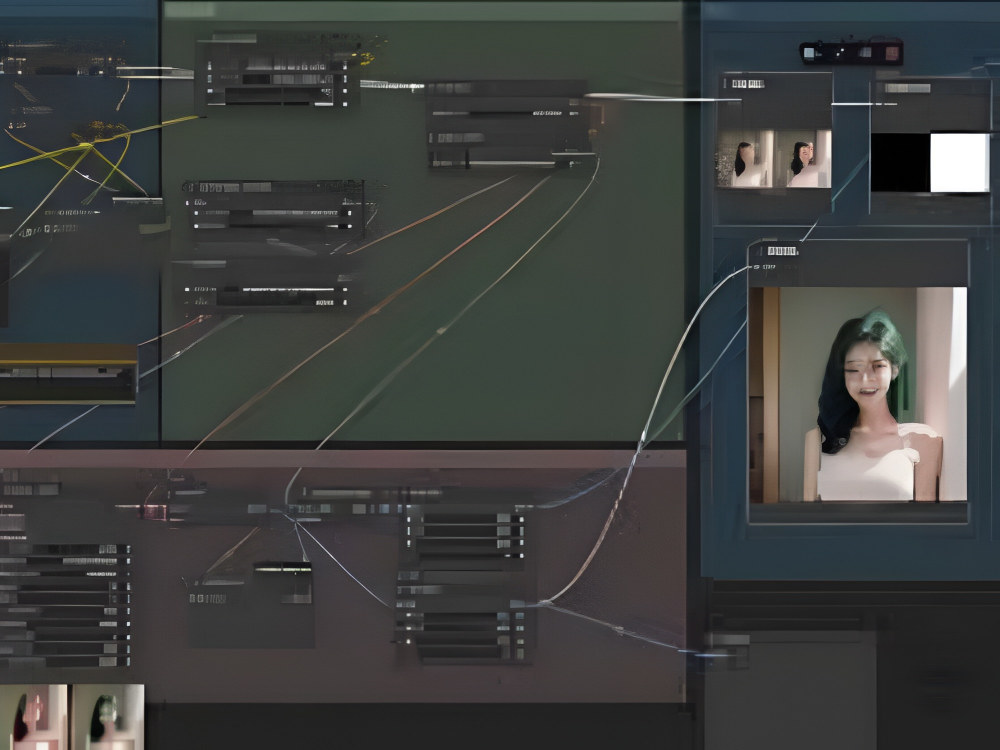This screenshot has height=750, width=1000.
Task: Click the black half of the mask preview
Action: 901,162
